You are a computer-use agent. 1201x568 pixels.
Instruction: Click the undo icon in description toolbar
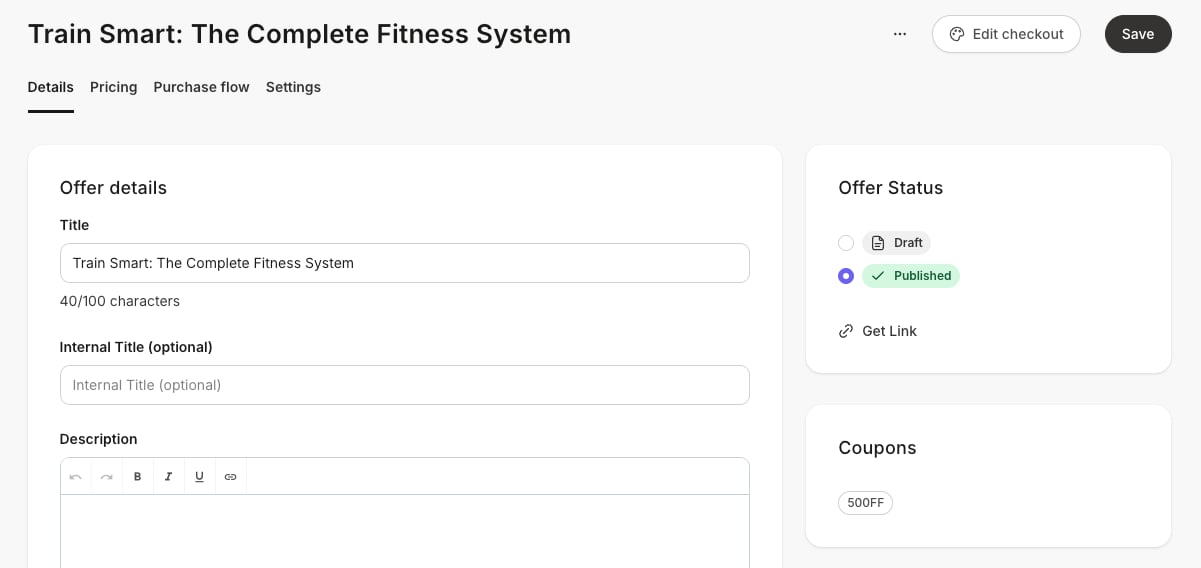coord(76,477)
